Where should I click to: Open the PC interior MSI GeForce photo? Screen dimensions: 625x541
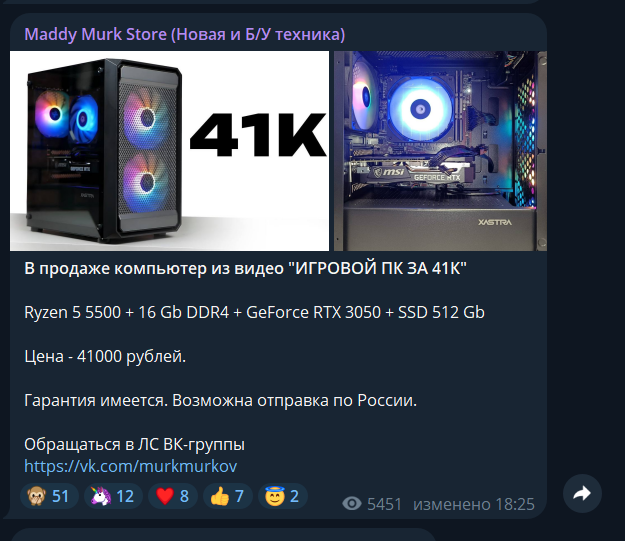coord(440,151)
